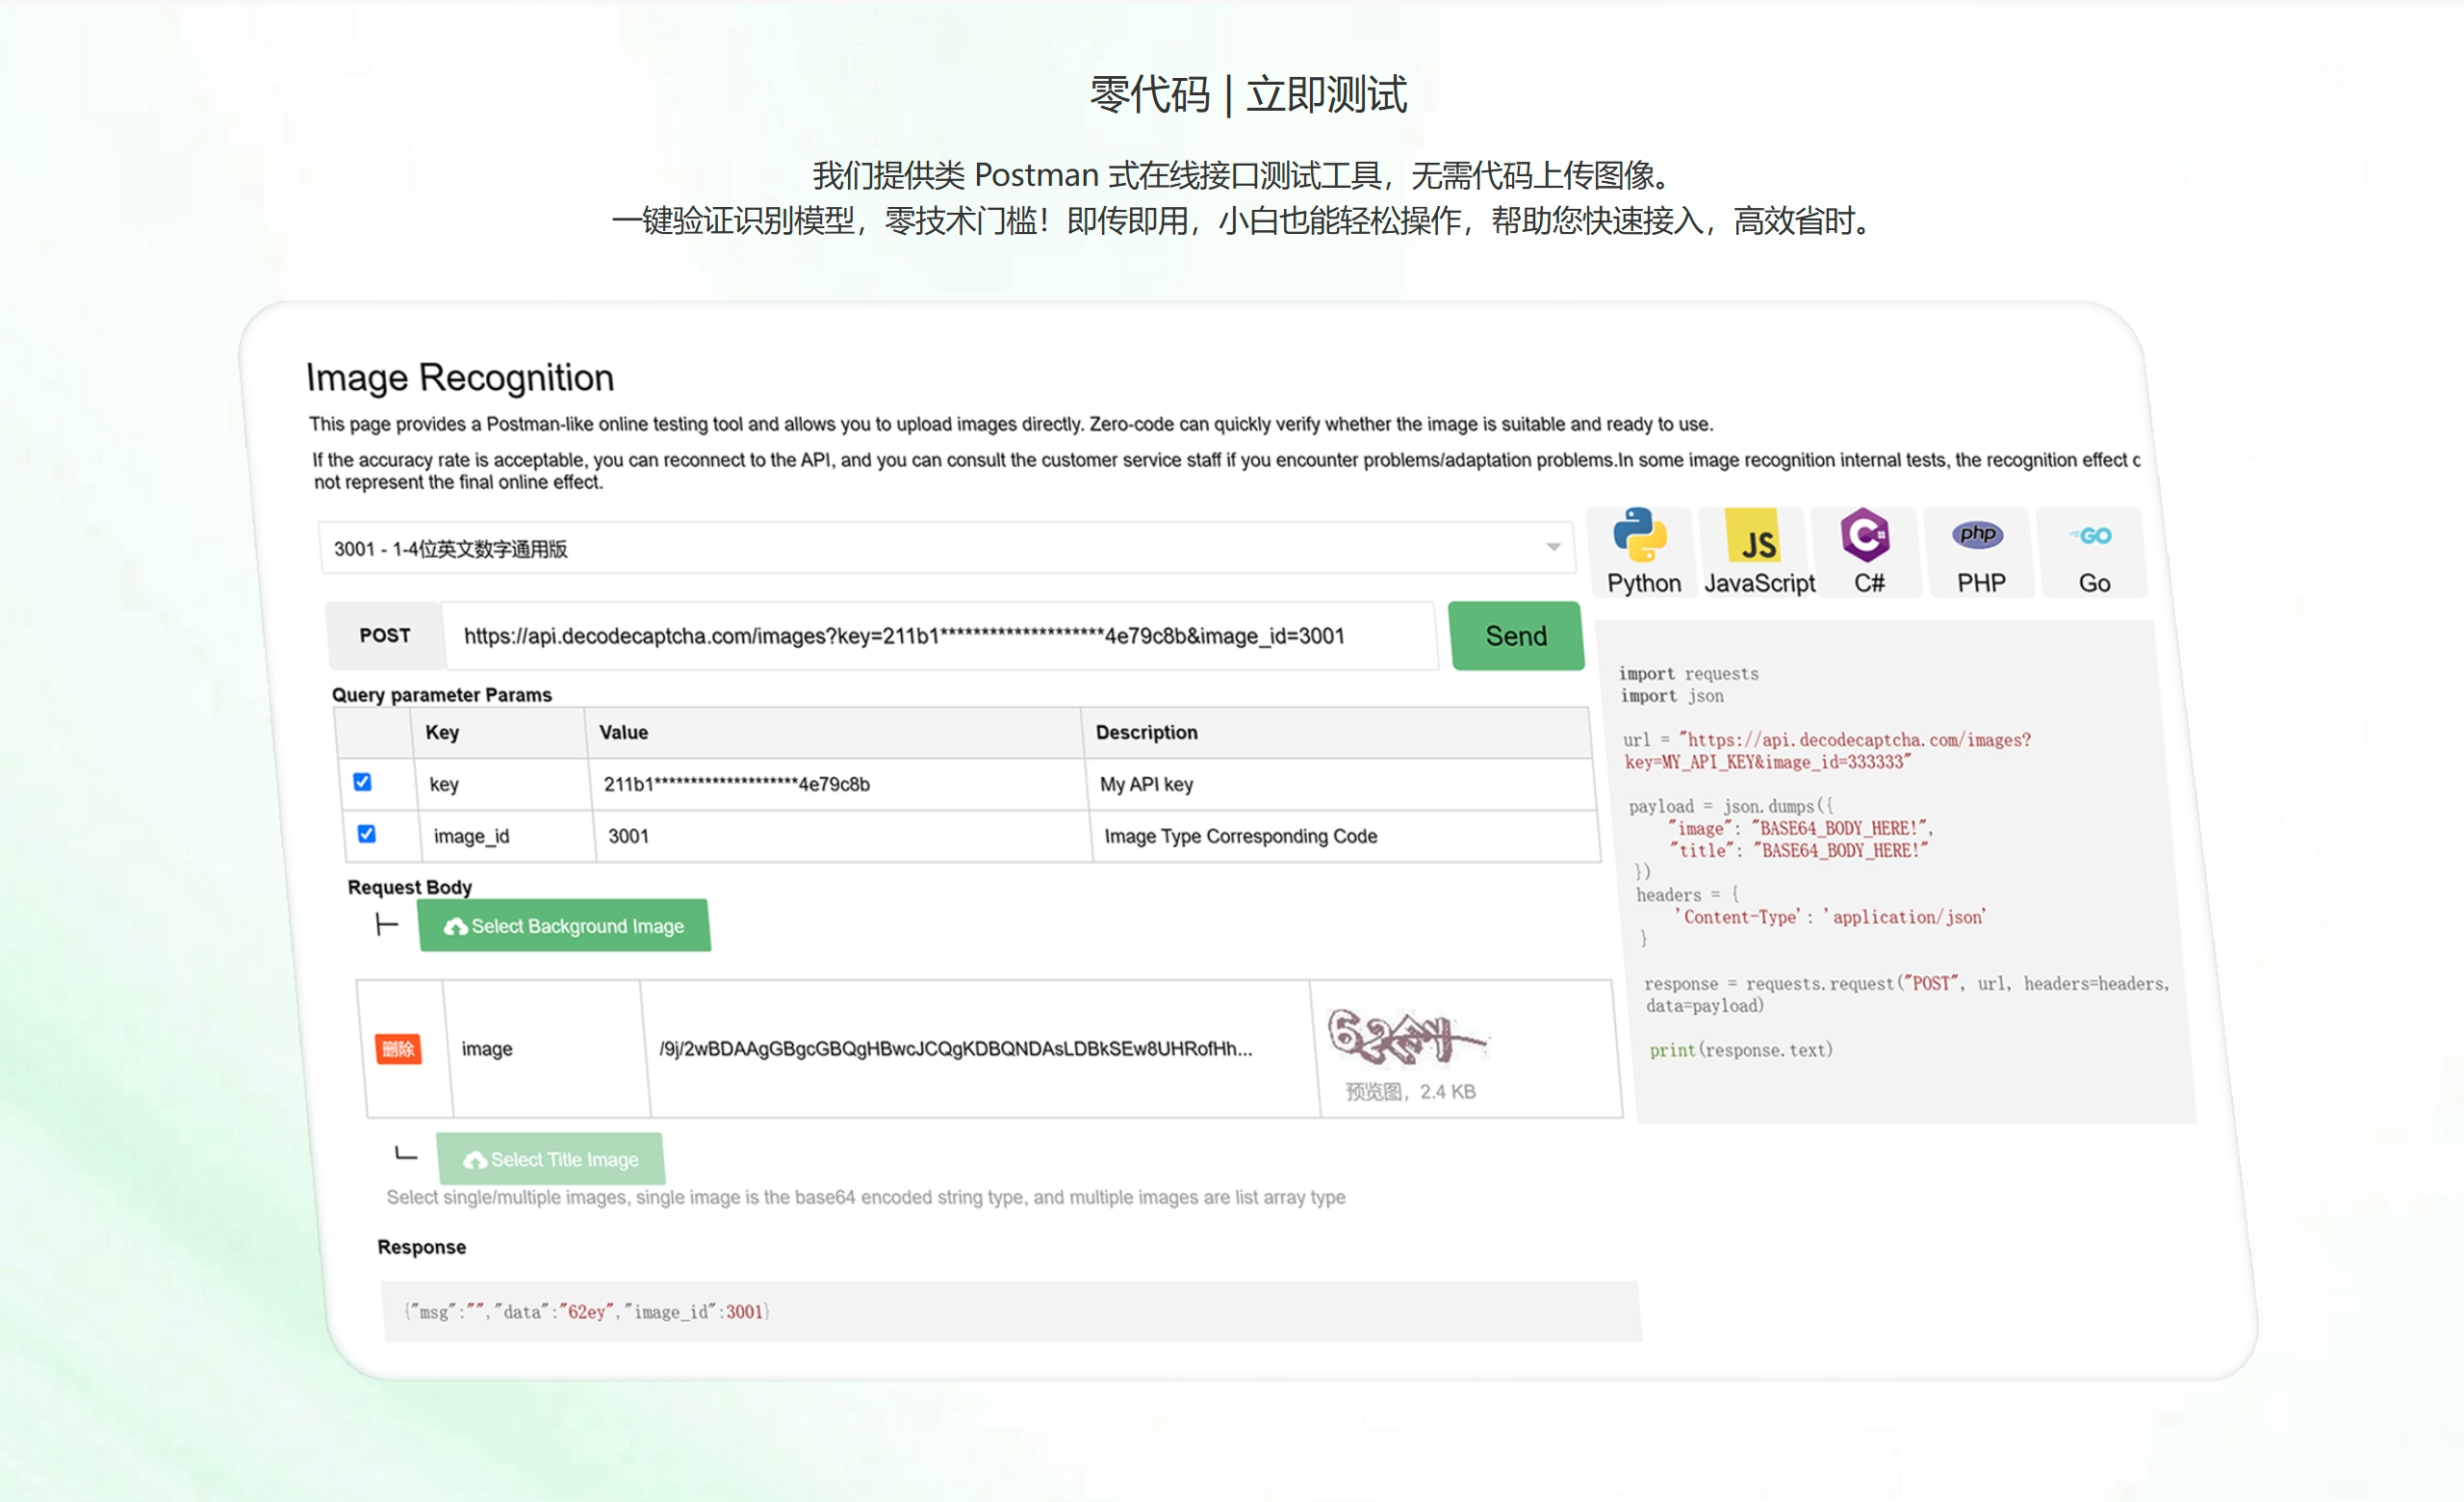Screen dimensions: 2464x1502
Task: Click Select Title Image button
Action: click(551, 1160)
